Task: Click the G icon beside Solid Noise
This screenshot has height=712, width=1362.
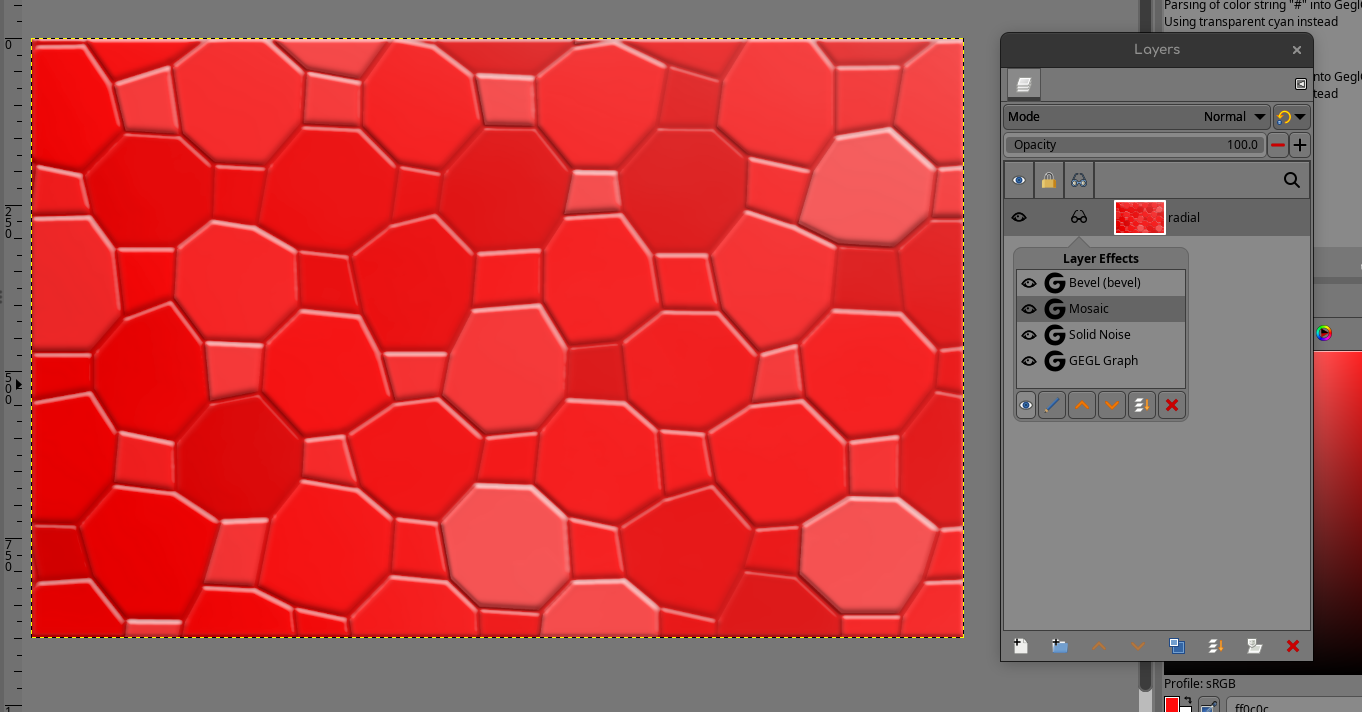Action: tap(1054, 335)
